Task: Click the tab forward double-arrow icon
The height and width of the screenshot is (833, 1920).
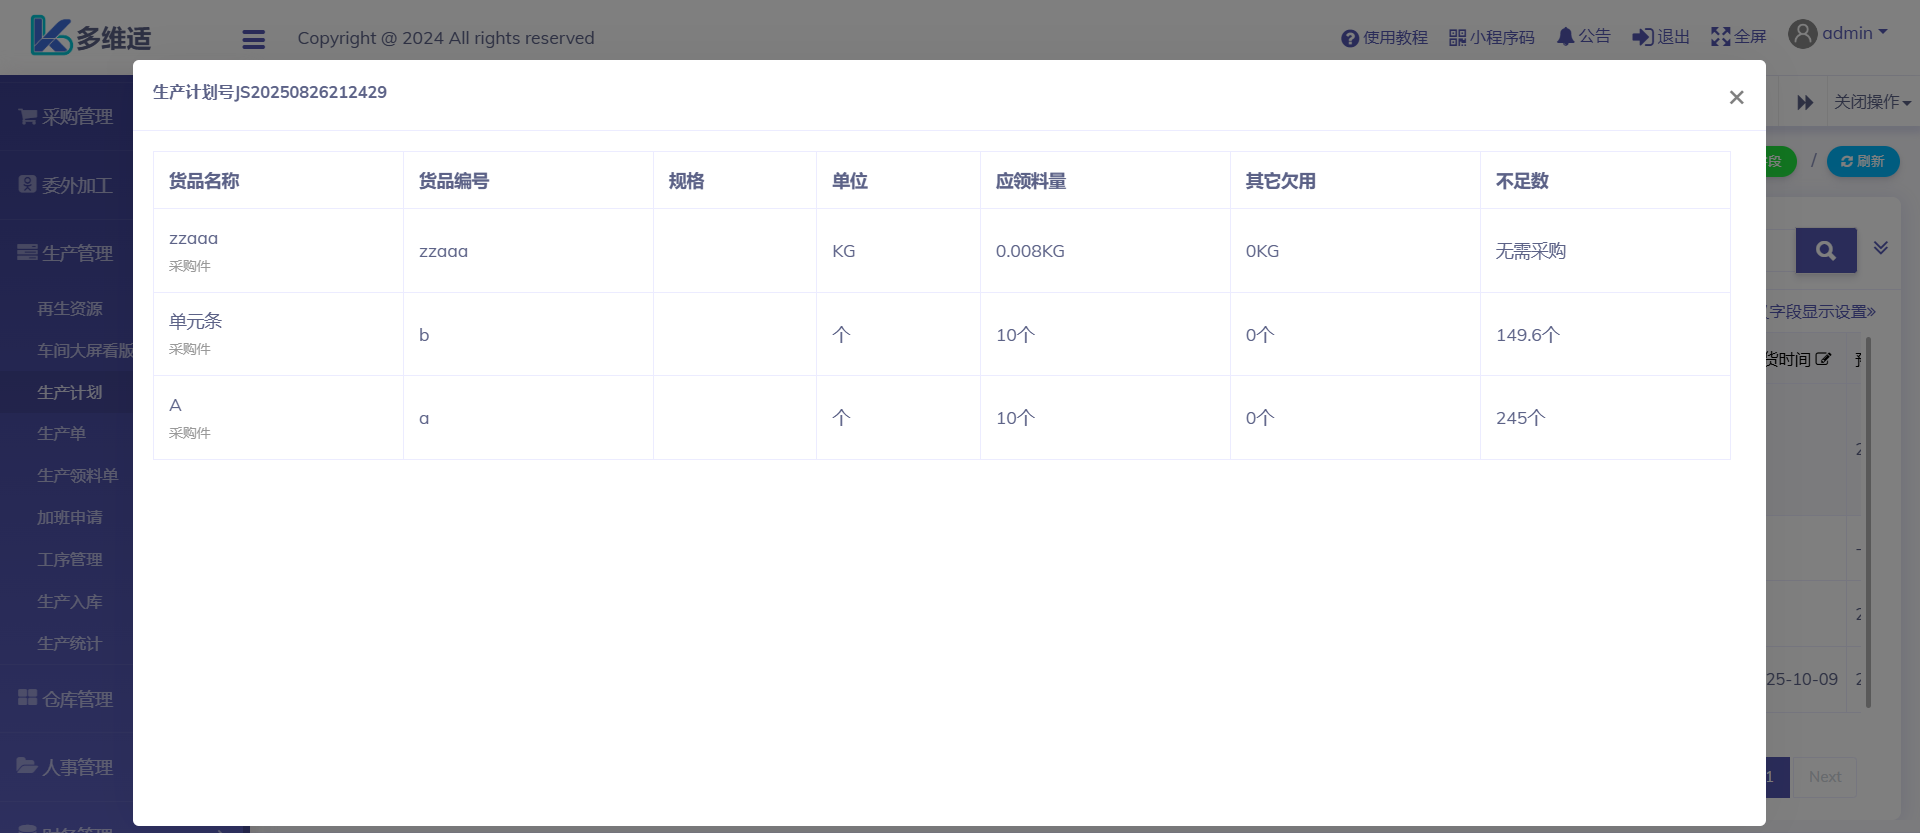Action: click(1804, 102)
